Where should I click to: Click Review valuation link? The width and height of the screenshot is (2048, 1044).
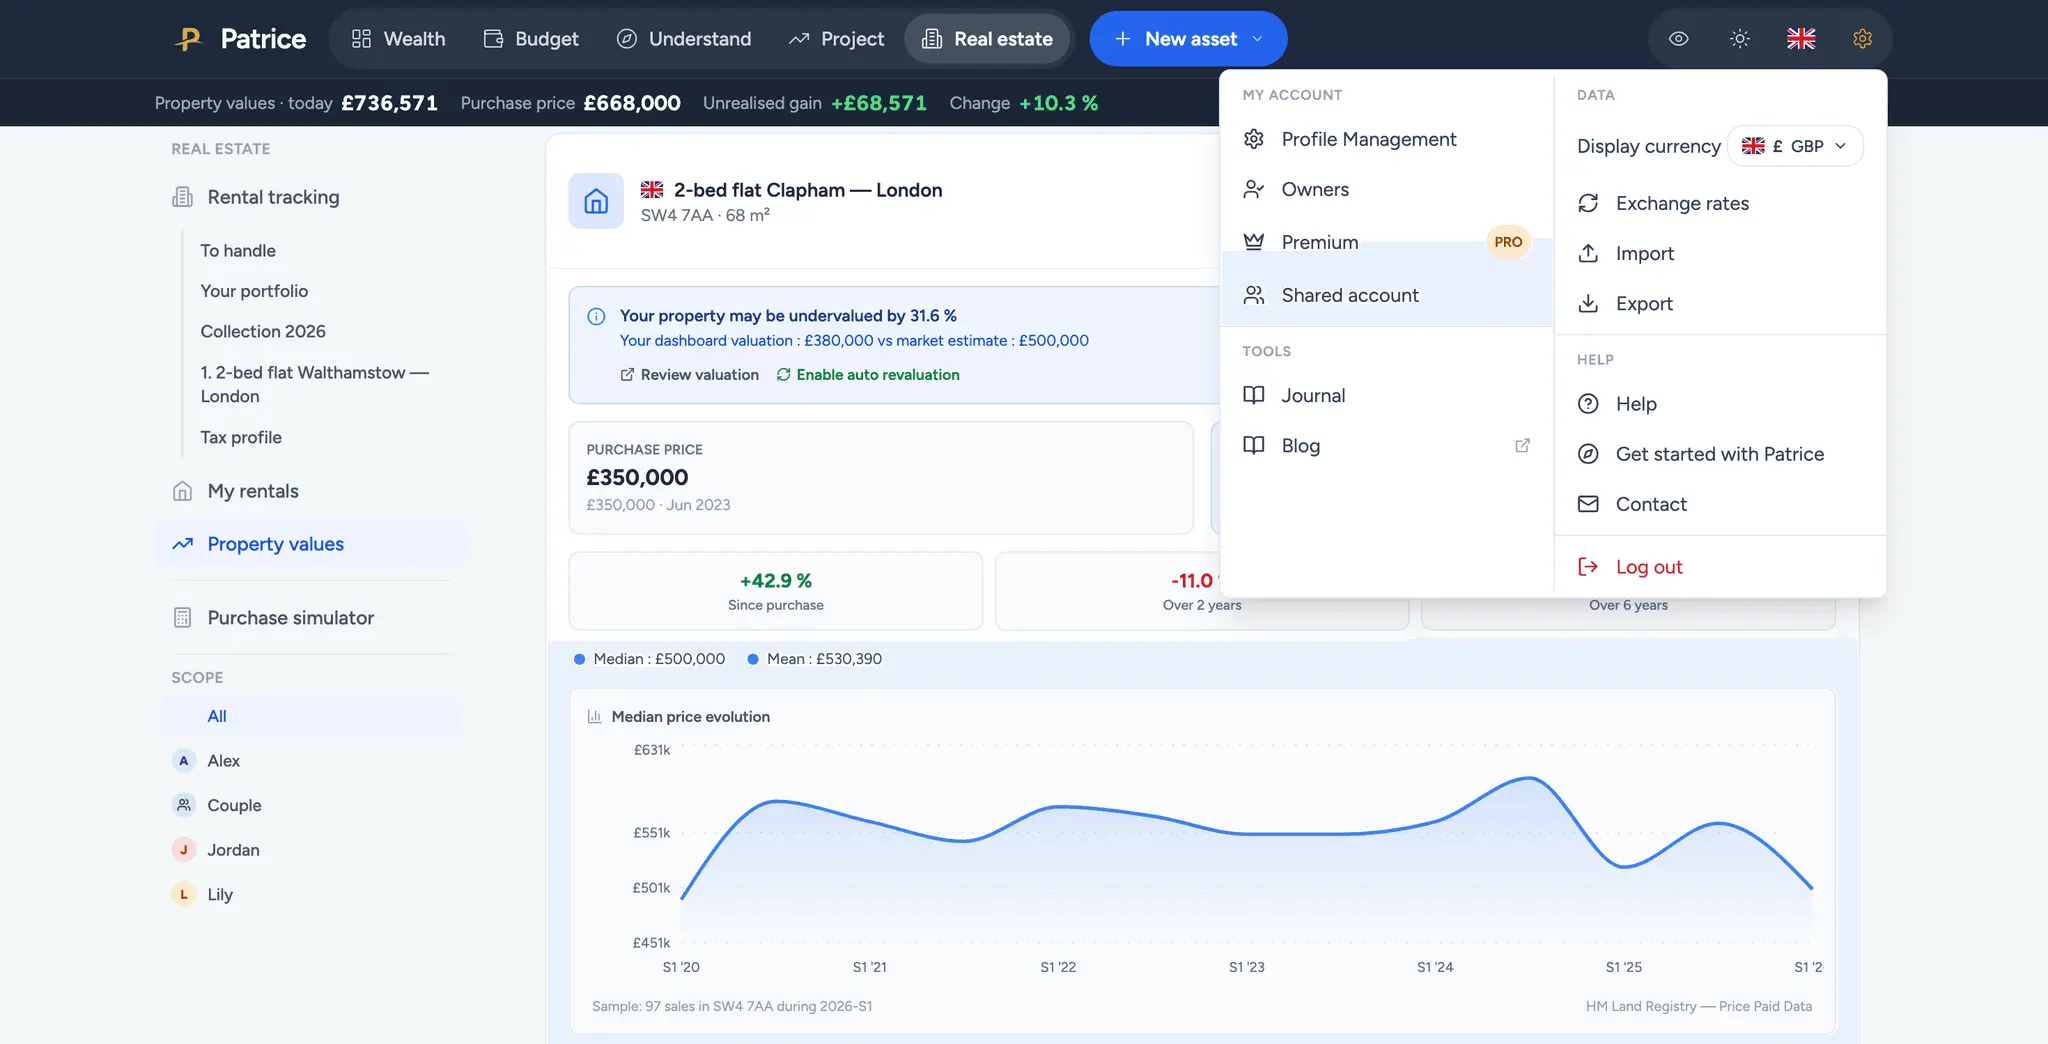(690, 375)
